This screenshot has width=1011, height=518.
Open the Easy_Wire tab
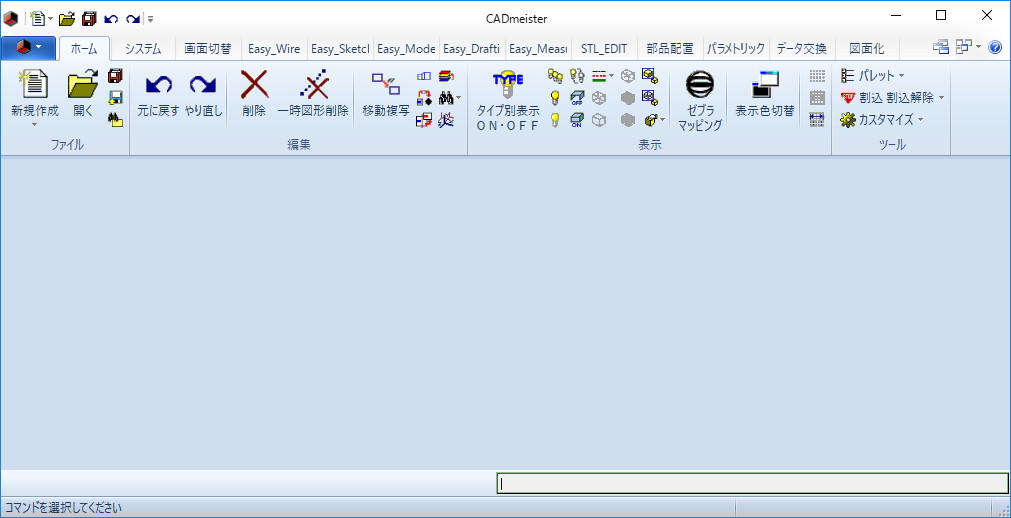[274, 48]
